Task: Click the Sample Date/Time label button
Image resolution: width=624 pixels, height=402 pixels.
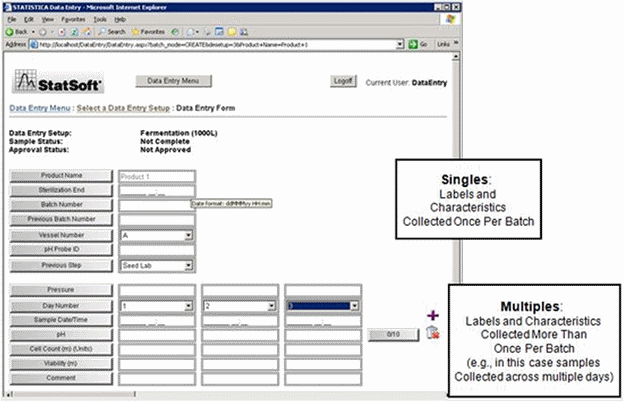Action: coord(61,320)
